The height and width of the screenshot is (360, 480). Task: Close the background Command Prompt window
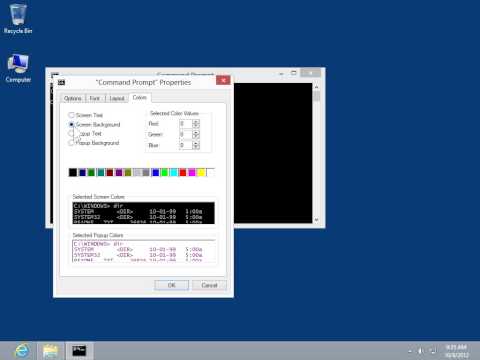tap(311, 73)
